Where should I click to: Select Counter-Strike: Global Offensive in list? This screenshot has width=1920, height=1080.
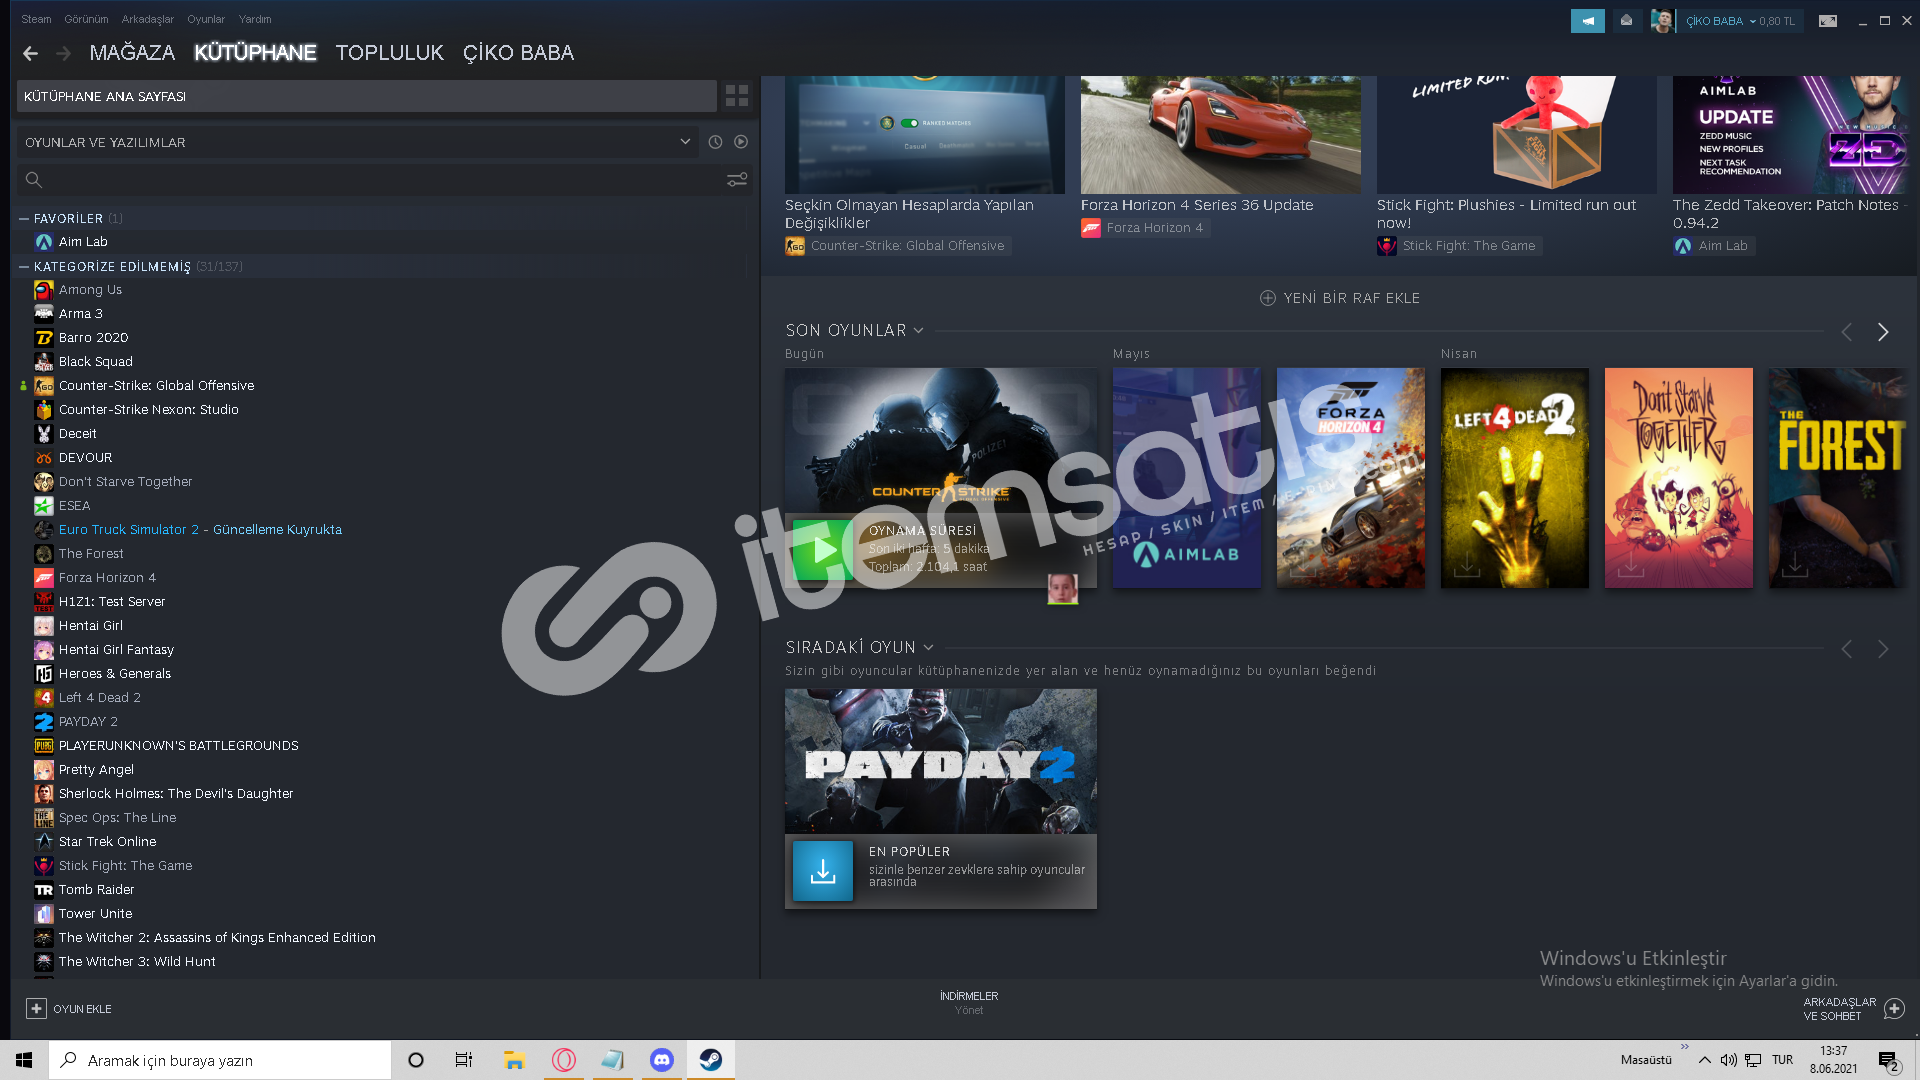156,386
